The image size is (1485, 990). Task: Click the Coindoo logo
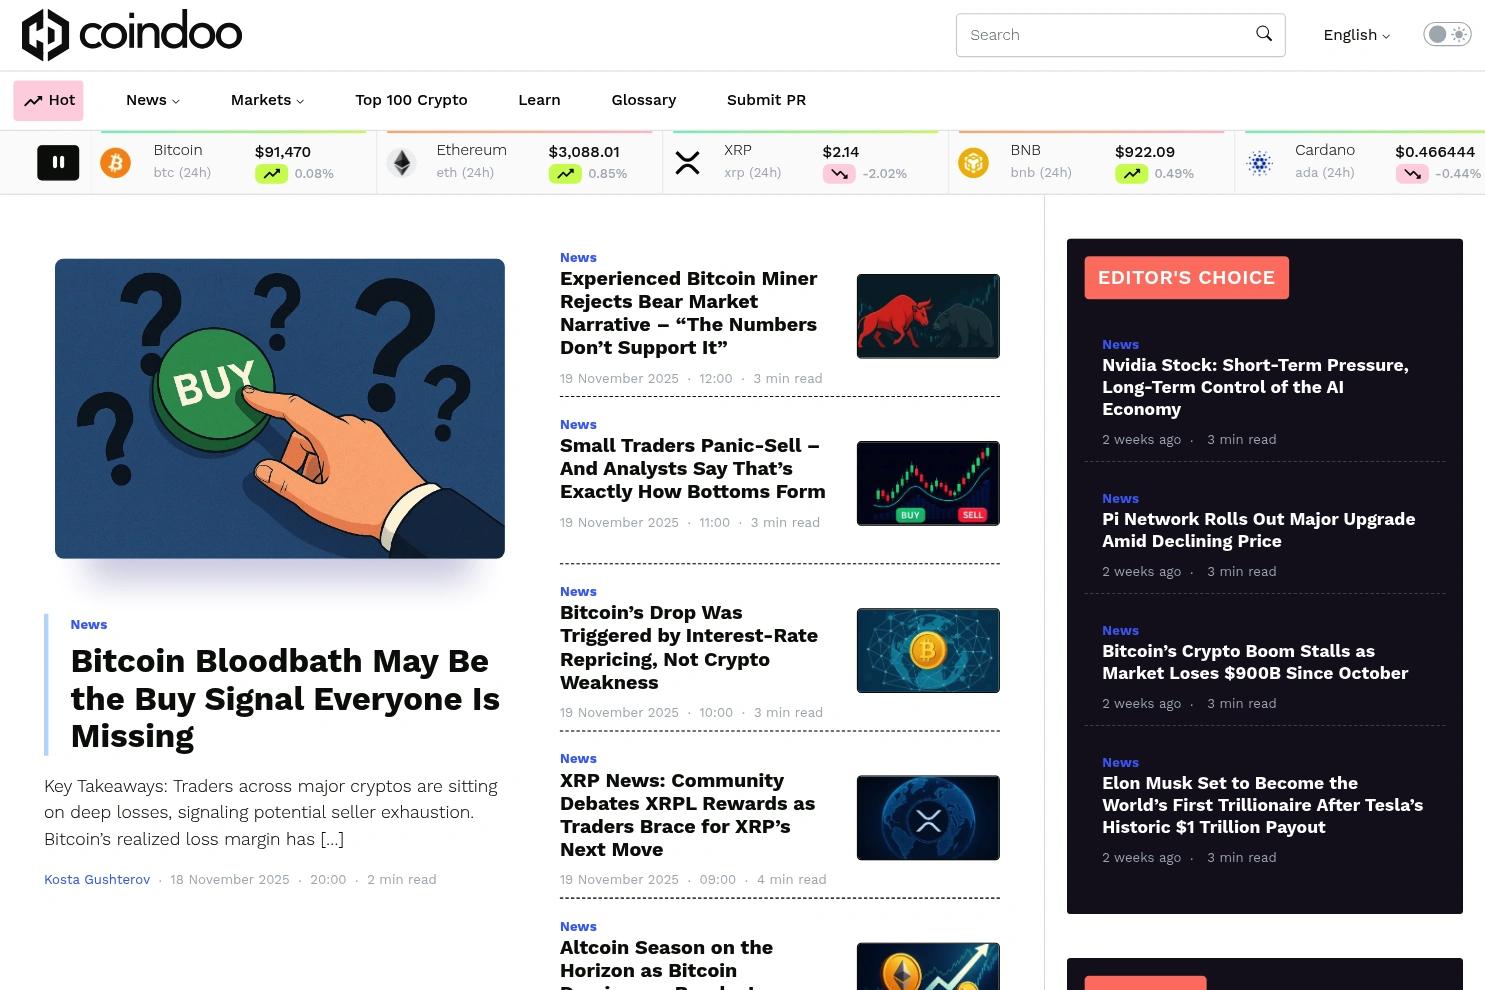(x=131, y=34)
